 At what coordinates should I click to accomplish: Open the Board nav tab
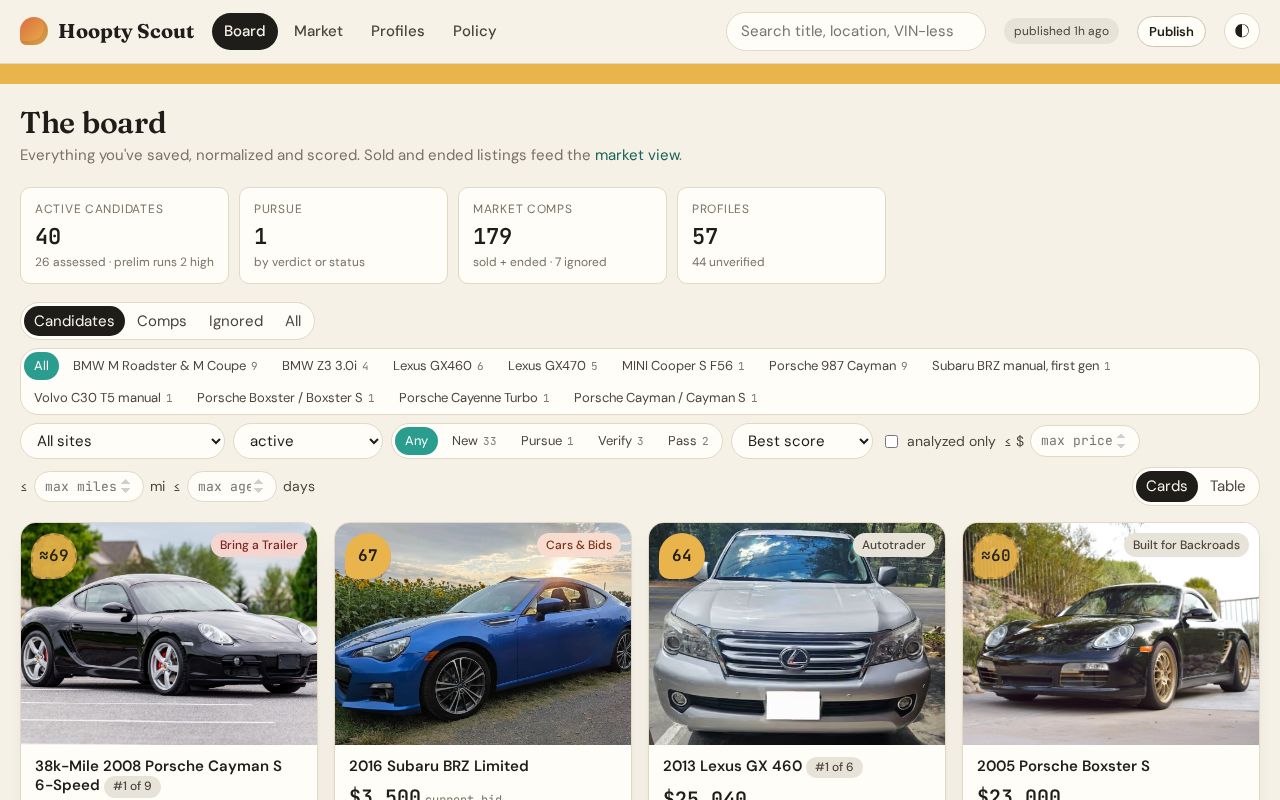[245, 31]
